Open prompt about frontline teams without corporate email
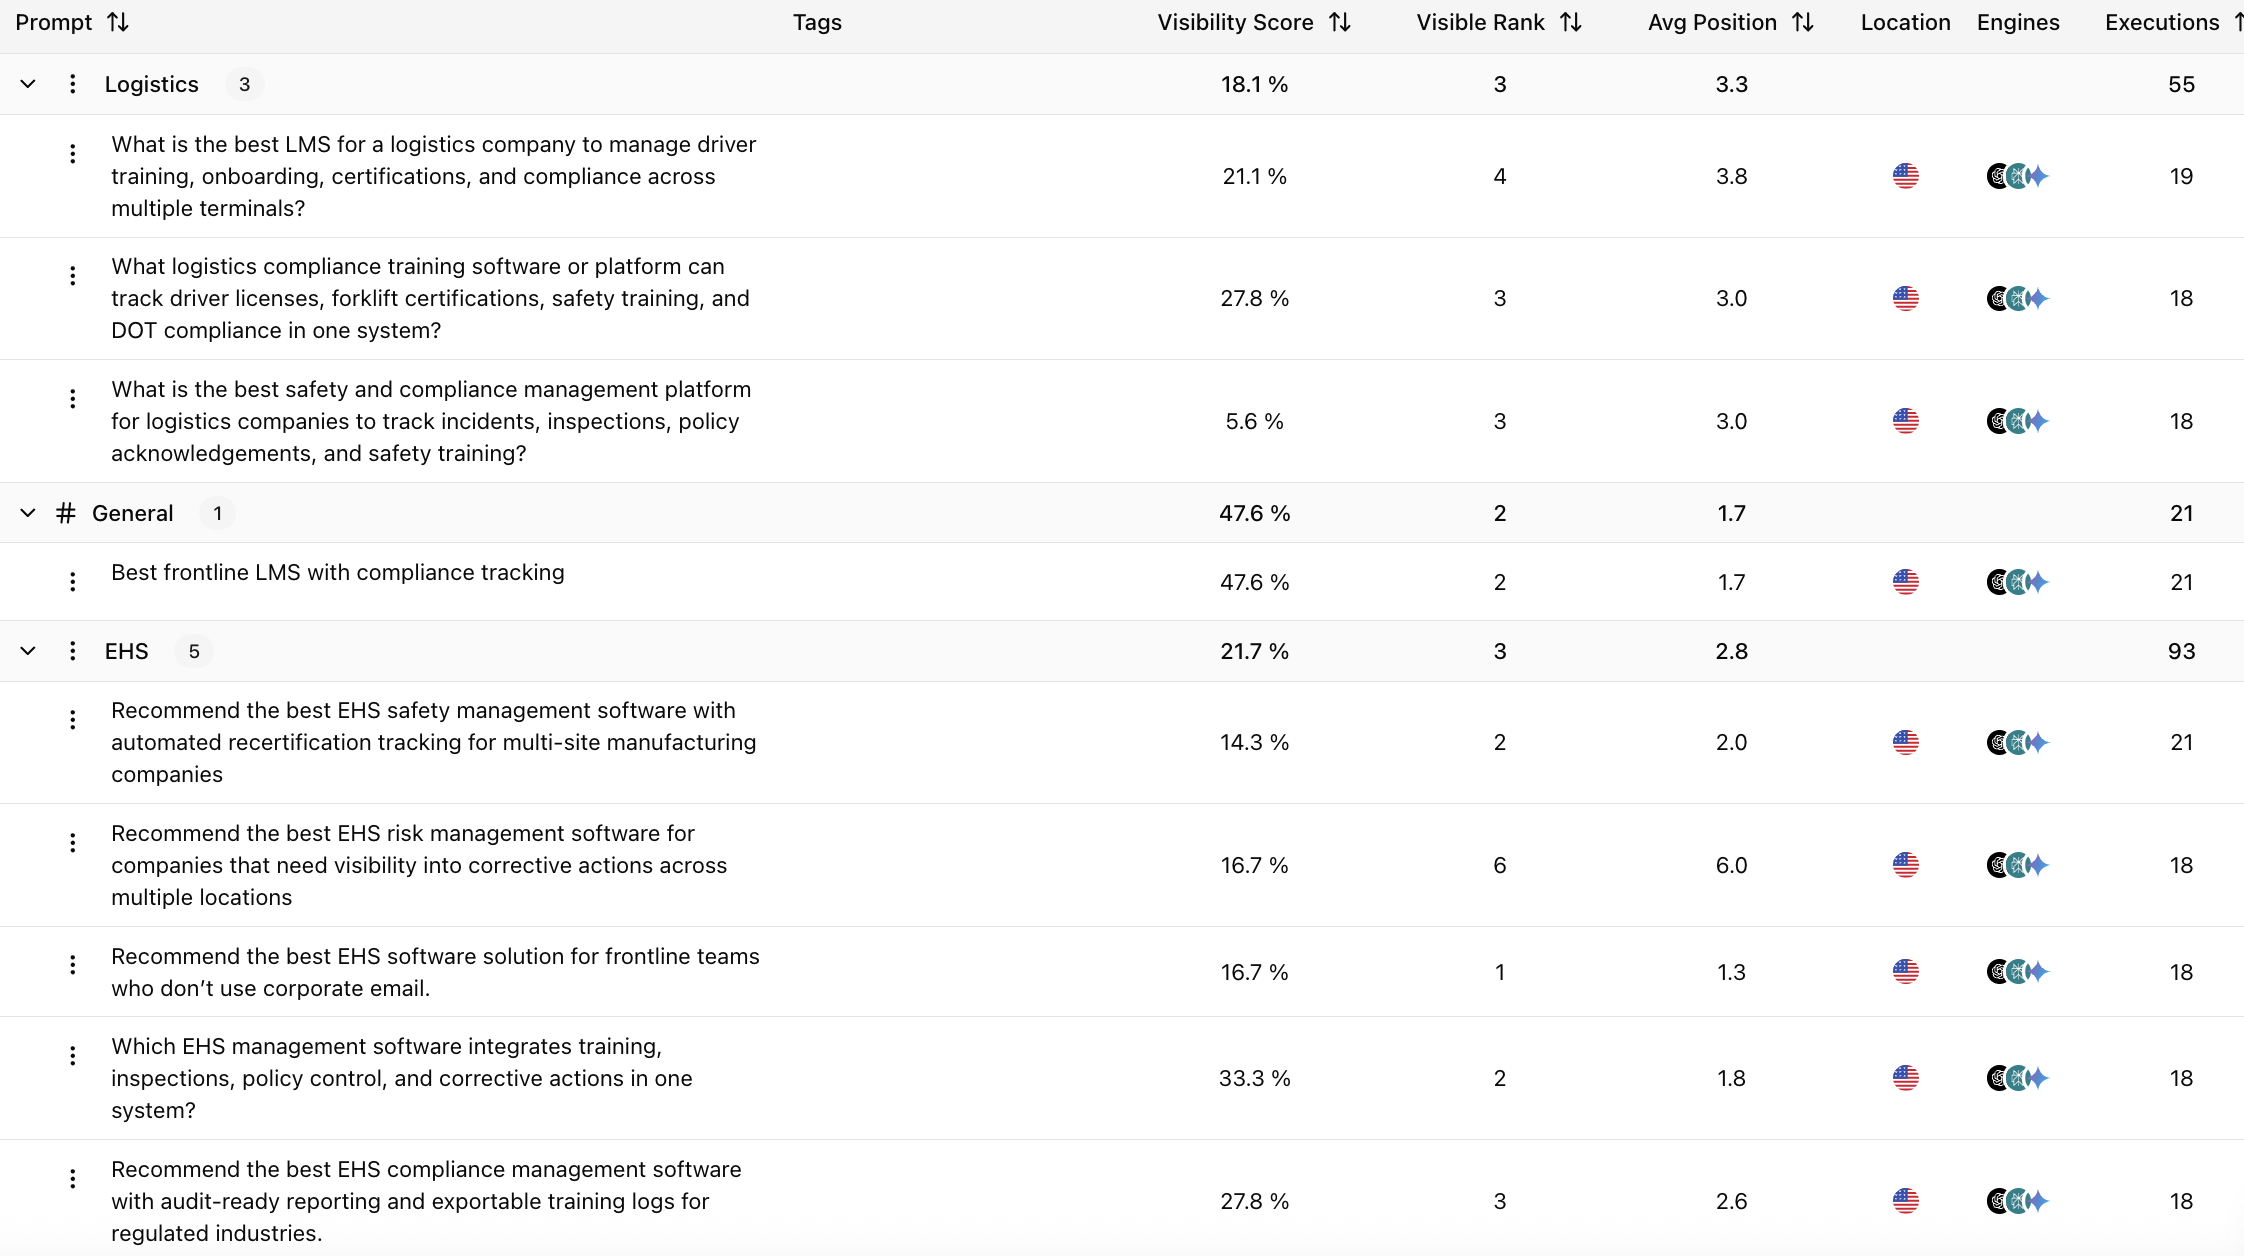This screenshot has height=1256, width=2244. point(435,972)
